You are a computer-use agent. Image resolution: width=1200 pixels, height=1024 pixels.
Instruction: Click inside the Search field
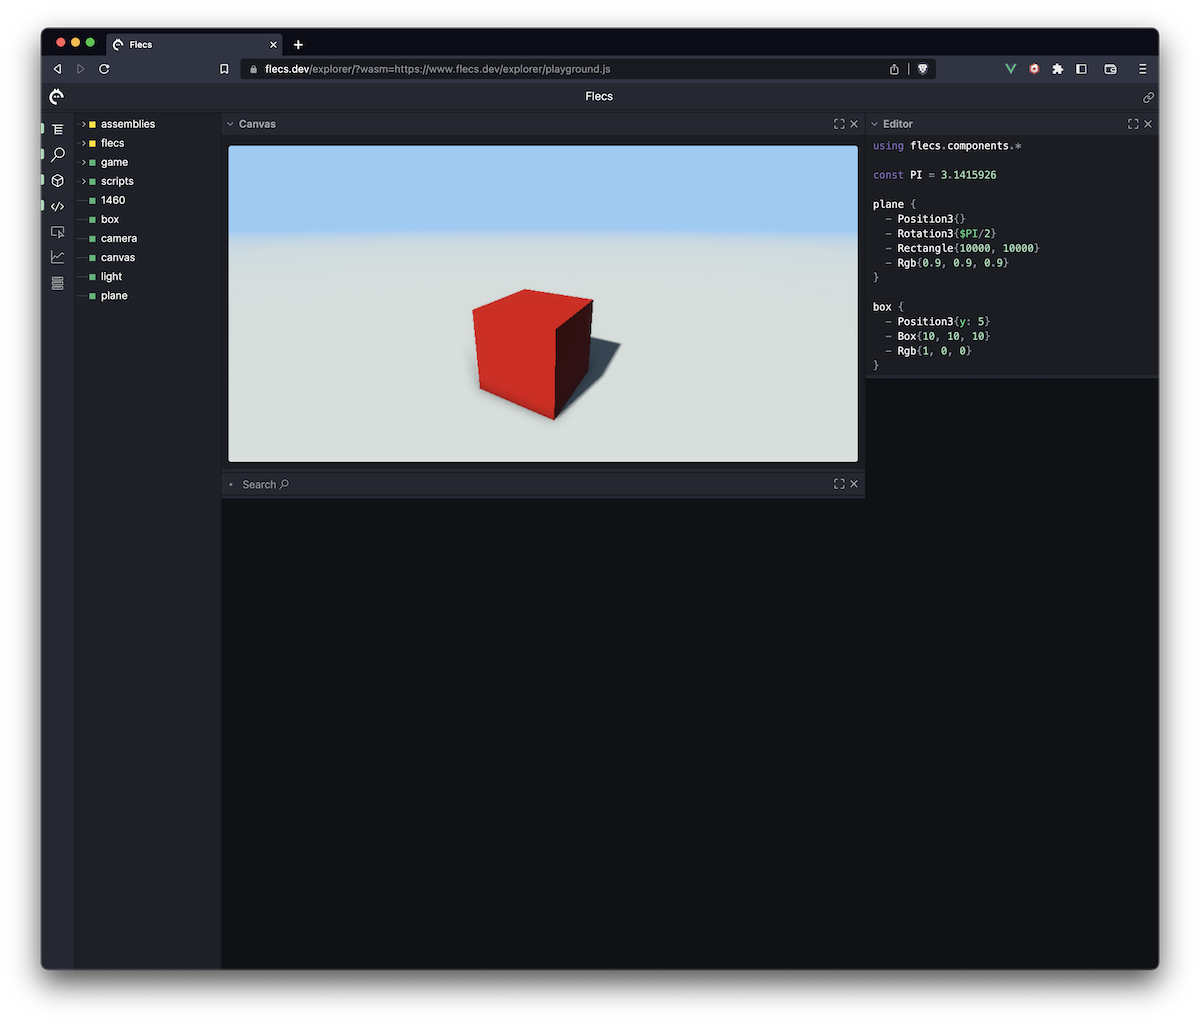(262, 484)
